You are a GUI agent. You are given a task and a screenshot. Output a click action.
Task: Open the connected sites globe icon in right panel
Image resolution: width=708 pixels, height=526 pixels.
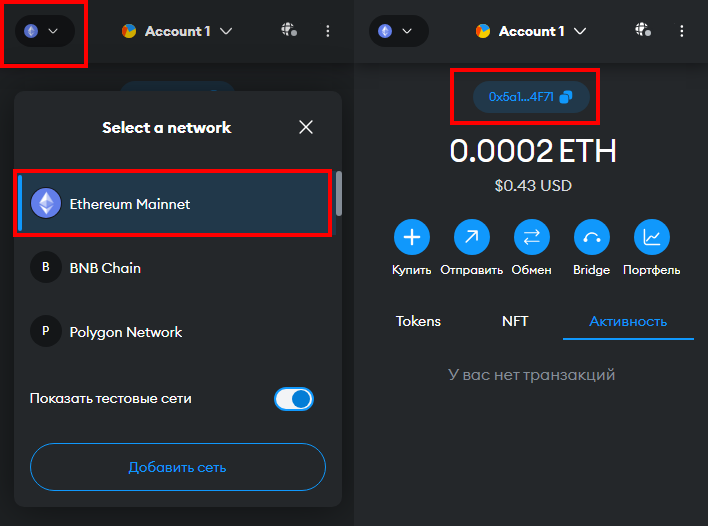tap(643, 31)
